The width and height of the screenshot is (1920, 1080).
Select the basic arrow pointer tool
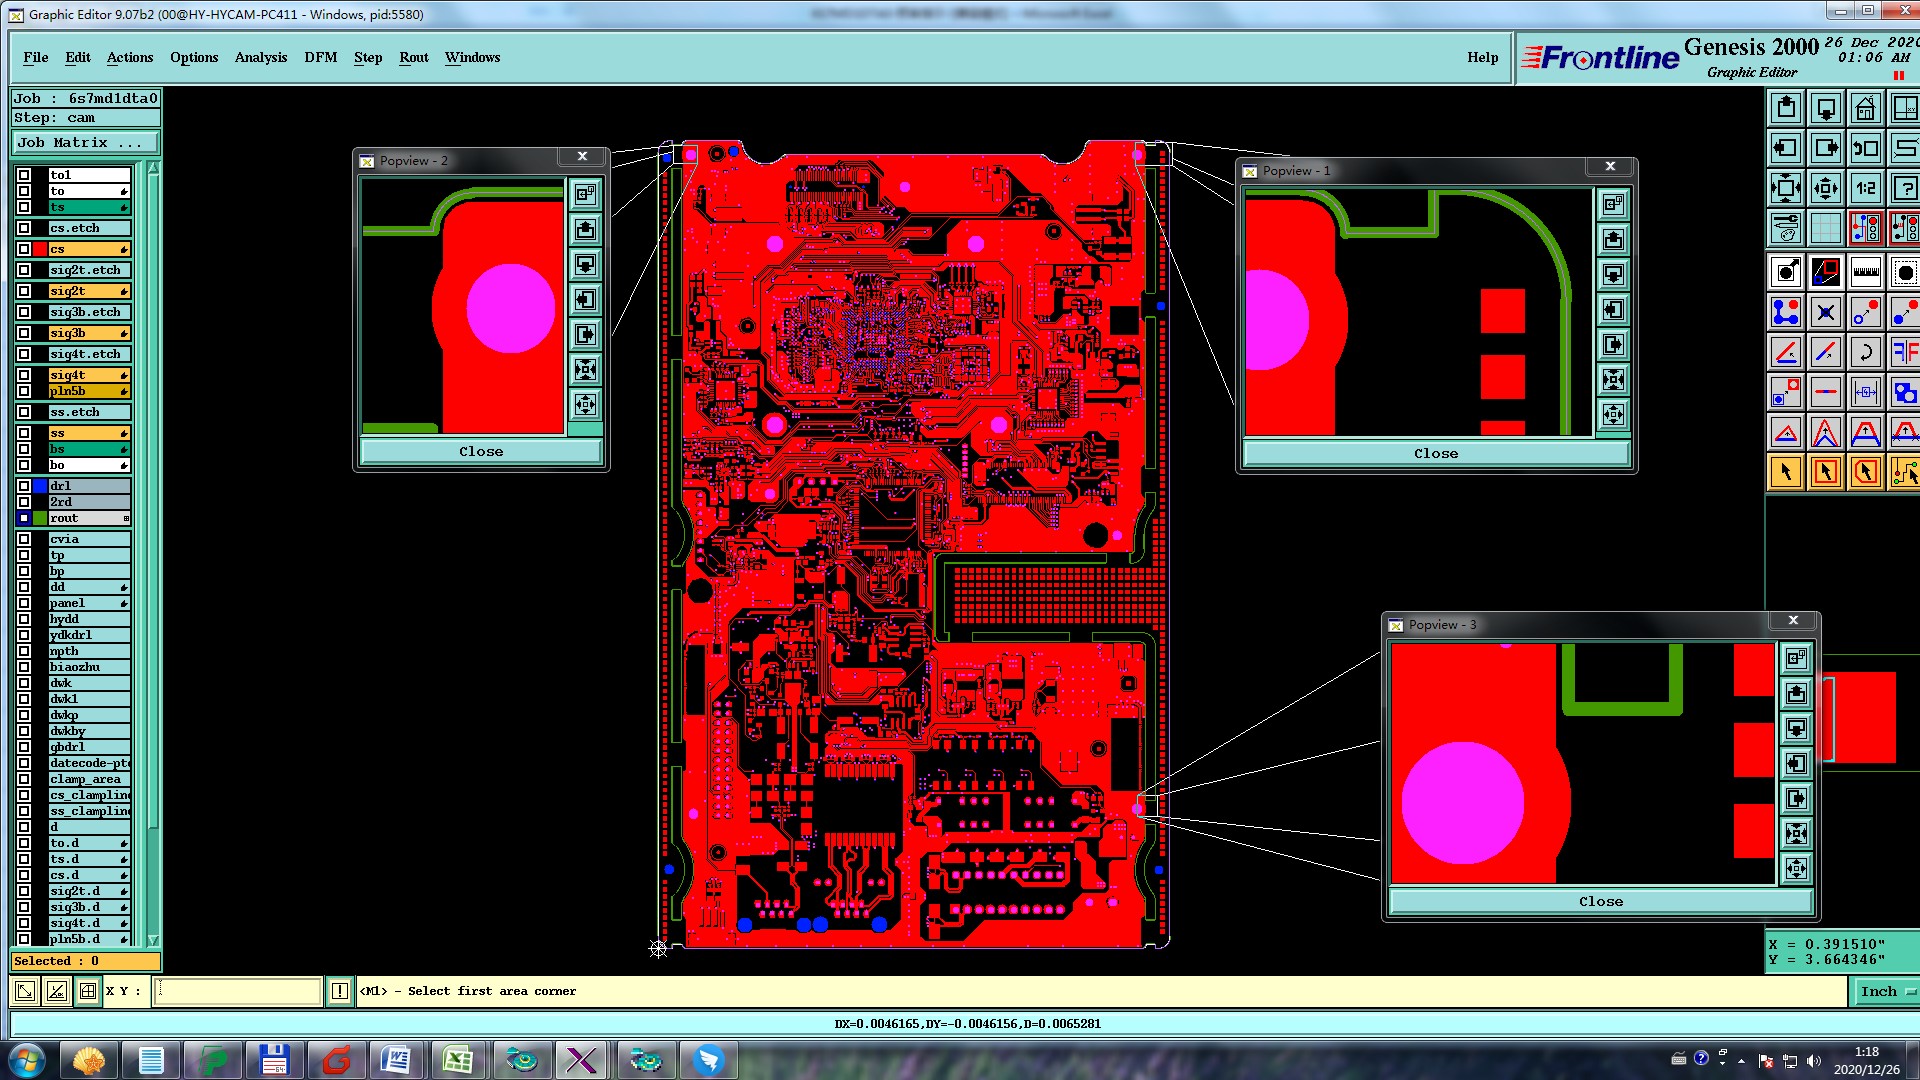(x=1786, y=472)
